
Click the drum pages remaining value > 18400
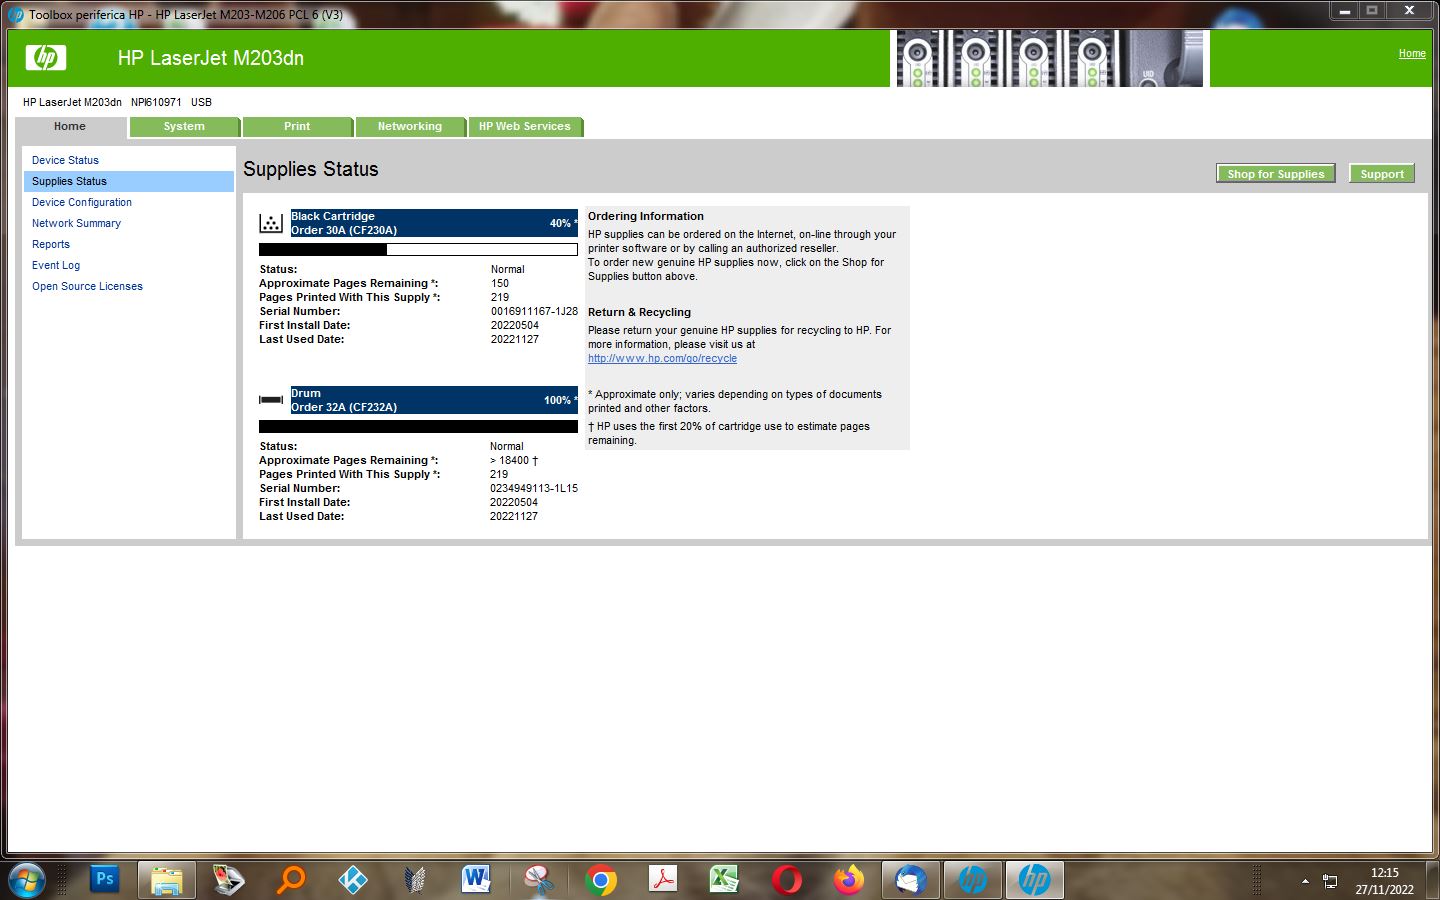tap(514, 460)
